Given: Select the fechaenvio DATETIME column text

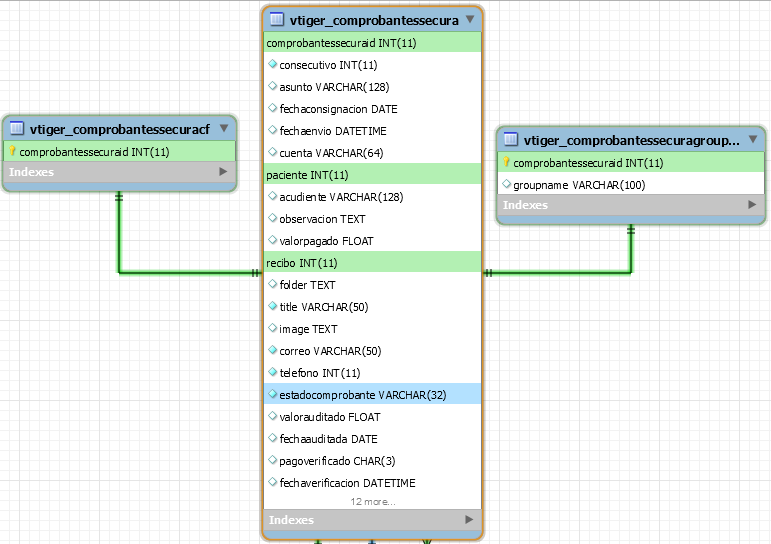Looking at the screenshot, I should (333, 131).
